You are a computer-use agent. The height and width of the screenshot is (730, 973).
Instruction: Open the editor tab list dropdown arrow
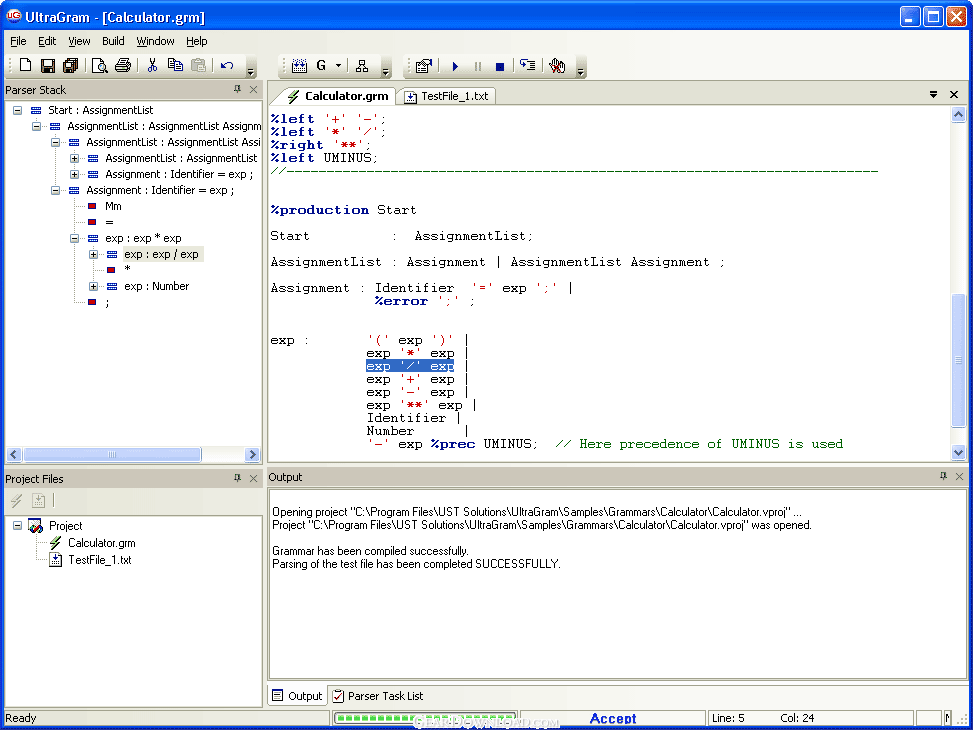tap(933, 94)
